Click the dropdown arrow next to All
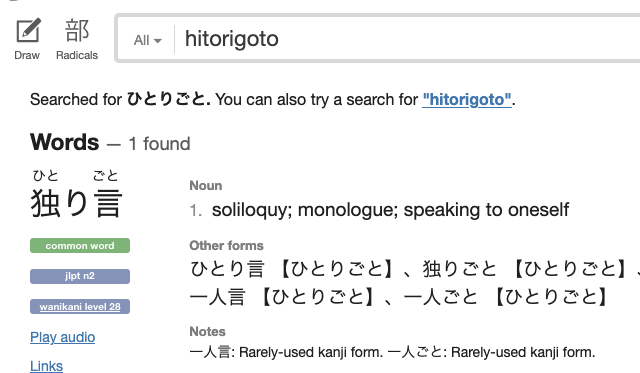The height and width of the screenshot is (373, 640). tap(158, 41)
